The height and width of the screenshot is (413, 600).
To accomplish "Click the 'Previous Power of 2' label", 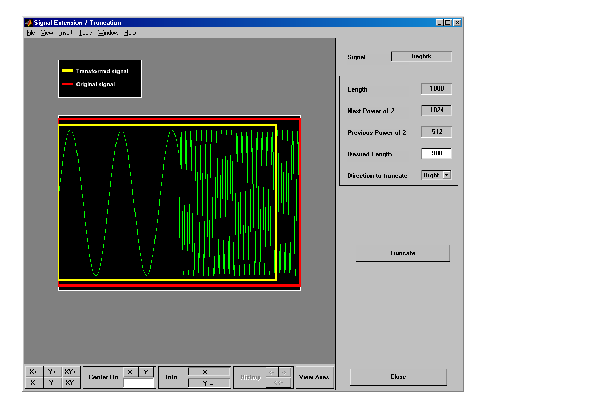I will point(377,132).
